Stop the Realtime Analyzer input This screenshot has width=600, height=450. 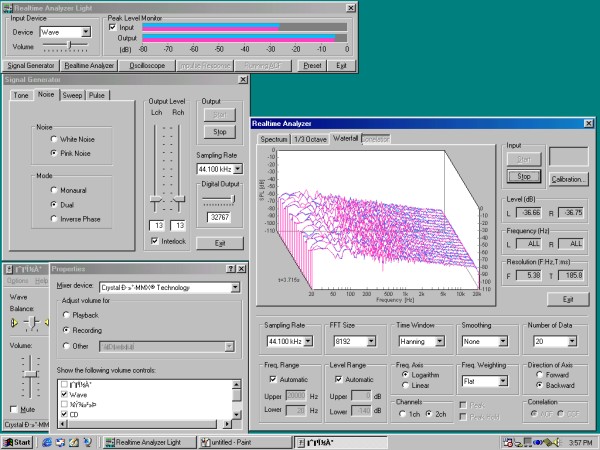coord(524,176)
